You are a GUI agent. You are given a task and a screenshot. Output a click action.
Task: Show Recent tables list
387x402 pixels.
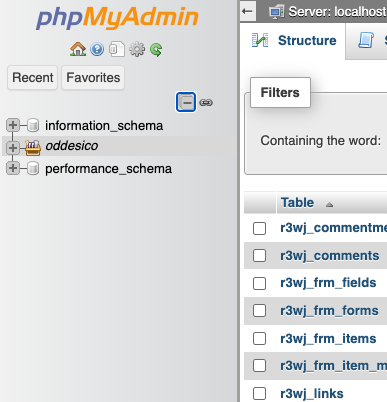(33, 78)
